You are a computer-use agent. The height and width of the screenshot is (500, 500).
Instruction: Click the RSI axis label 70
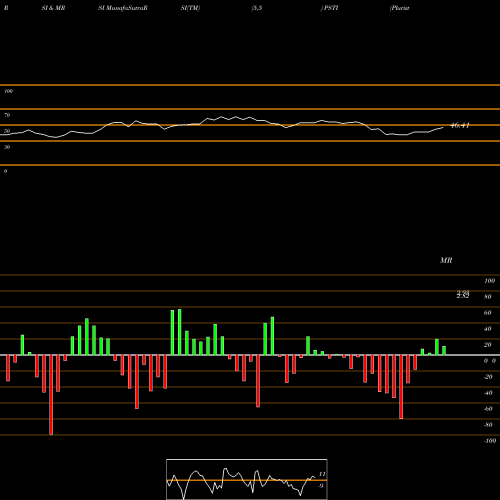pos(7,115)
